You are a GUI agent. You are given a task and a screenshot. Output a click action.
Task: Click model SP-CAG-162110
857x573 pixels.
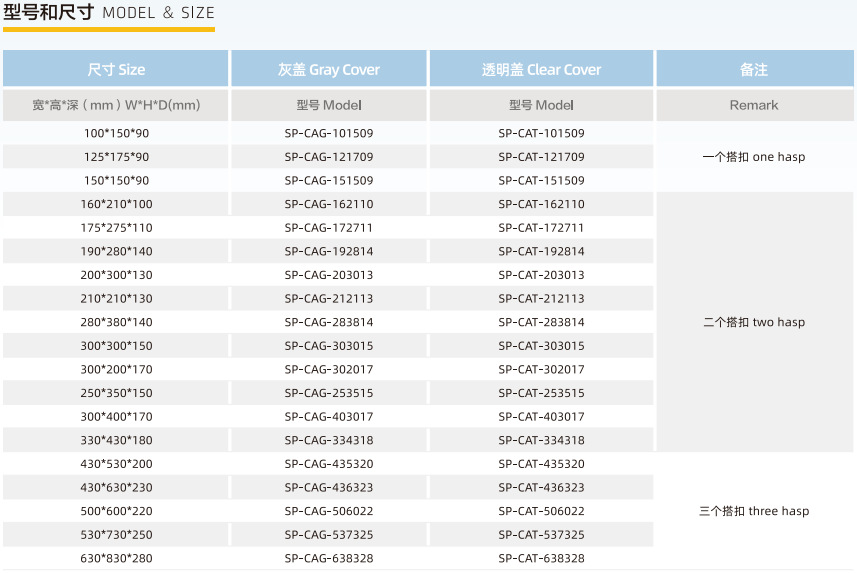click(328, 204)
